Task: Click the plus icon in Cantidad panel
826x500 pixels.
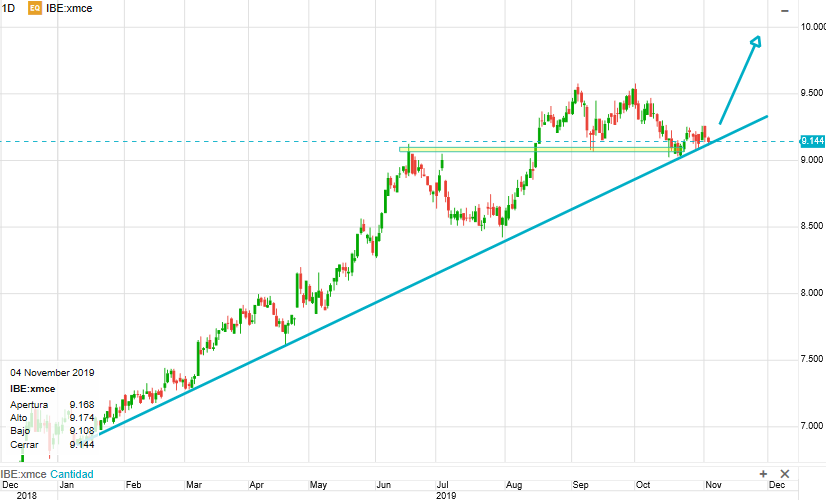Action: coord(763,473)
